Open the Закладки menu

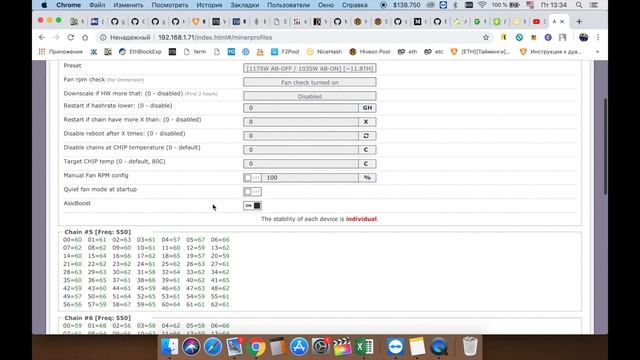coord(245,5)
